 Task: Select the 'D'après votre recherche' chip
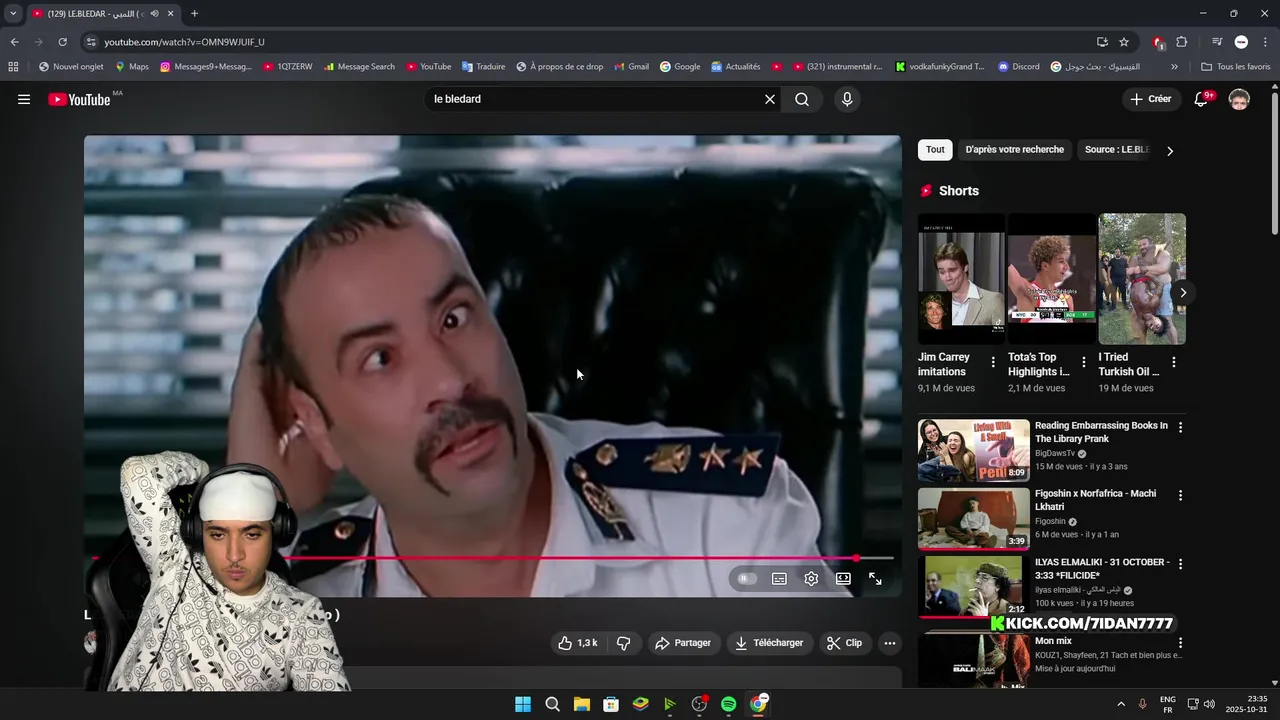[x=1014, y=150]
